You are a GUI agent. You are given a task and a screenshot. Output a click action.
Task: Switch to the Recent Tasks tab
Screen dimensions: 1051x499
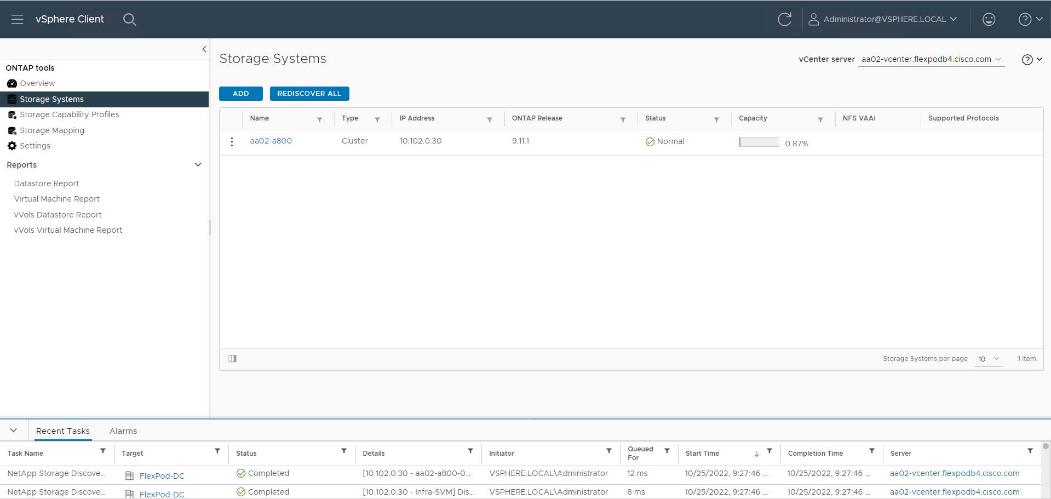(62, 431)
